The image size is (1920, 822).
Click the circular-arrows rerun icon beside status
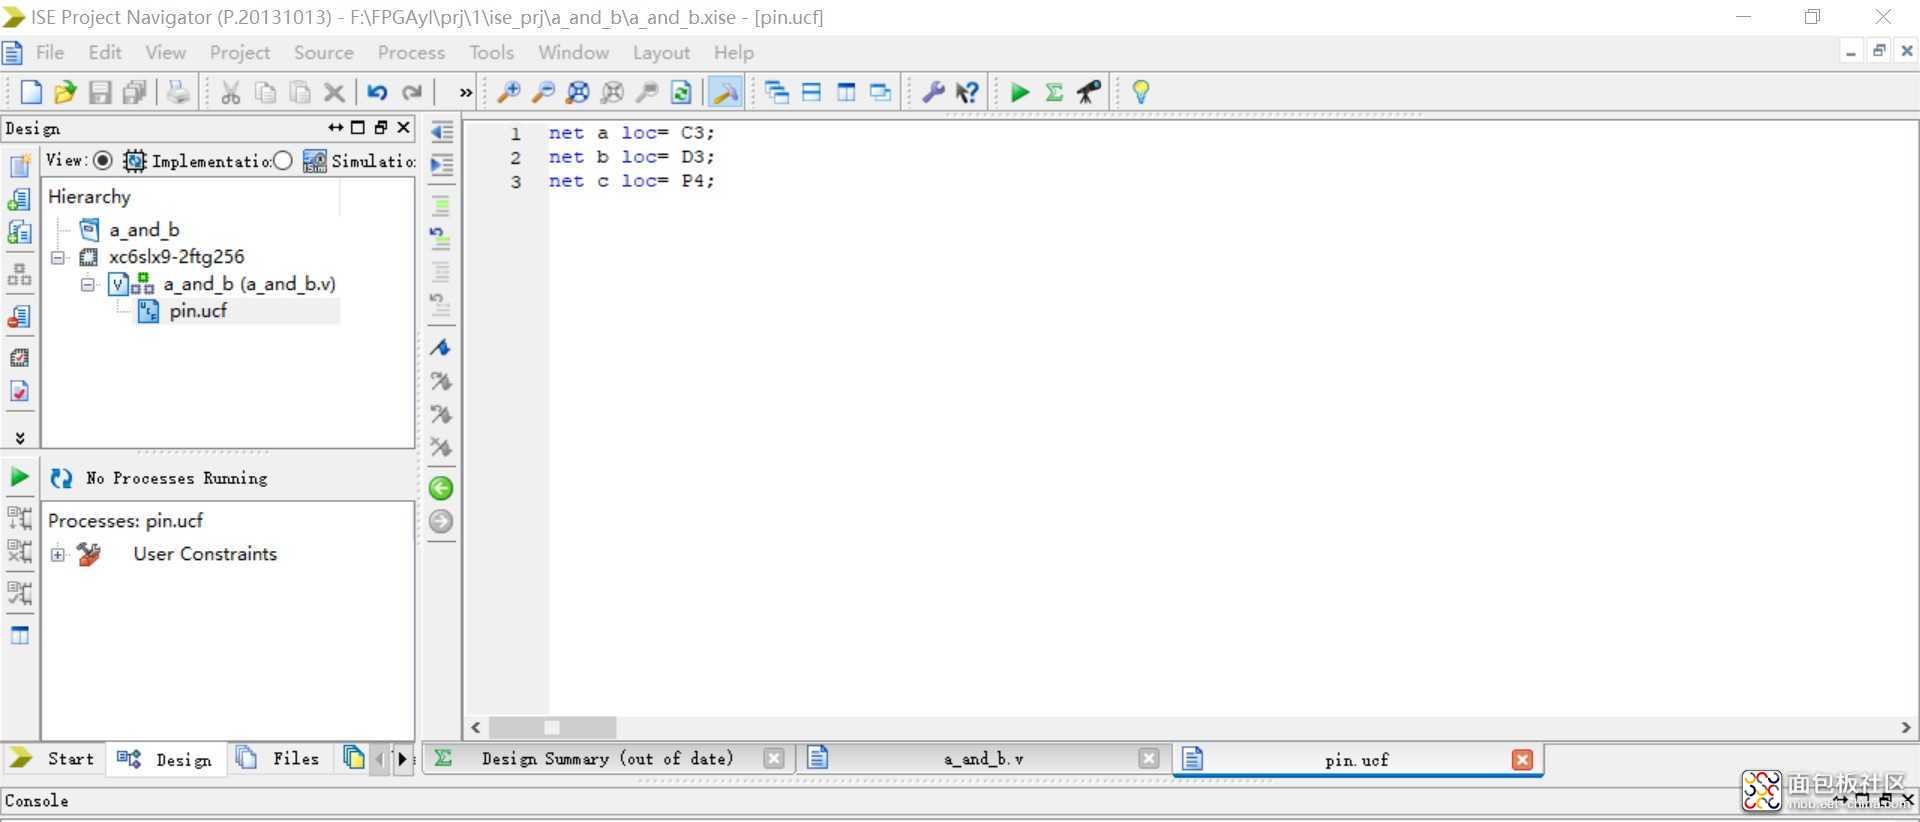point(61,478)
